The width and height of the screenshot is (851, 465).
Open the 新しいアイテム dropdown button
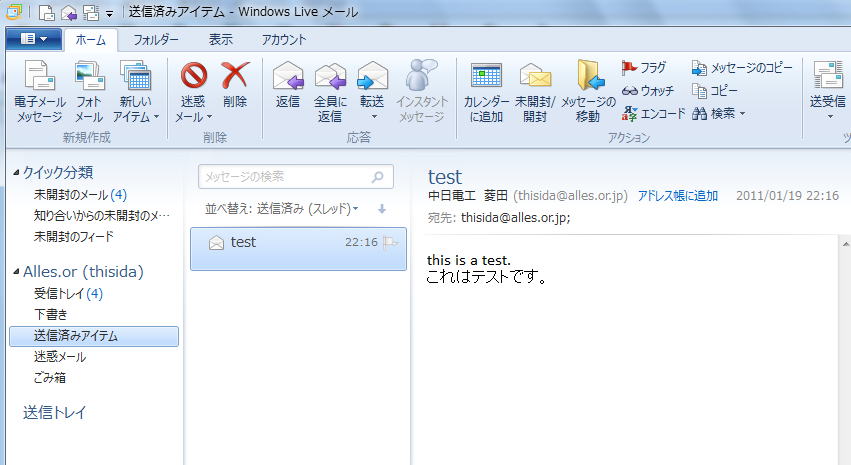click(x=136, y=92)
